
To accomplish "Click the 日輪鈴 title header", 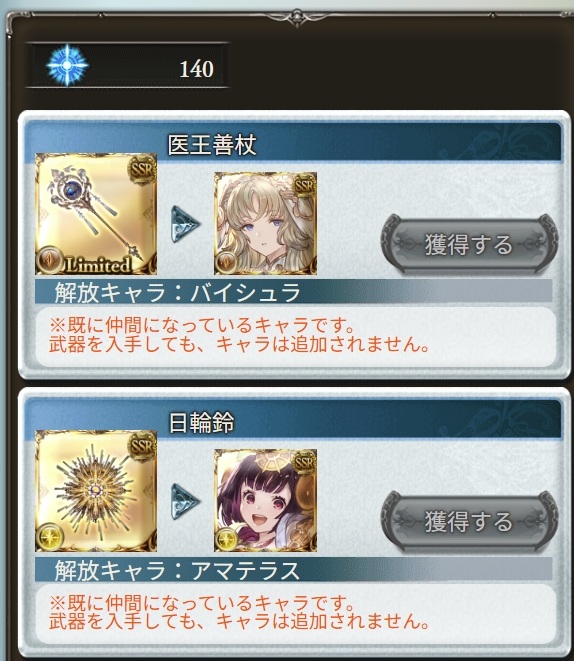I will click(201, 422).
